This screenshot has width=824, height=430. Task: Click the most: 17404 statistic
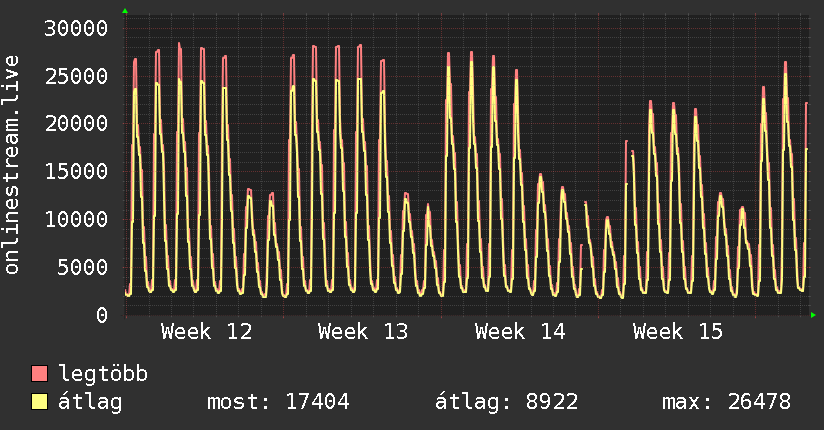click(279, 402)
